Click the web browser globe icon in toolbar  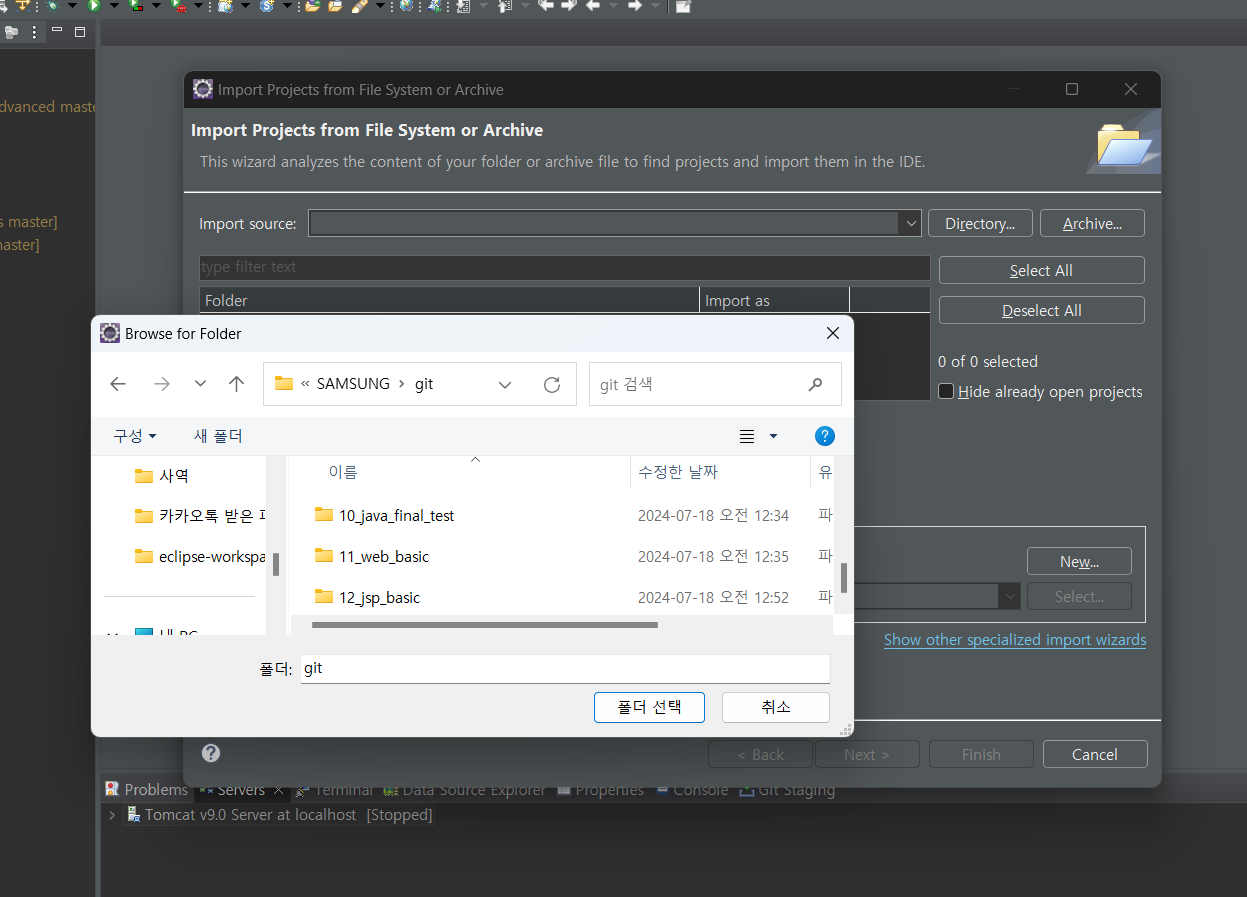point(406,6)
